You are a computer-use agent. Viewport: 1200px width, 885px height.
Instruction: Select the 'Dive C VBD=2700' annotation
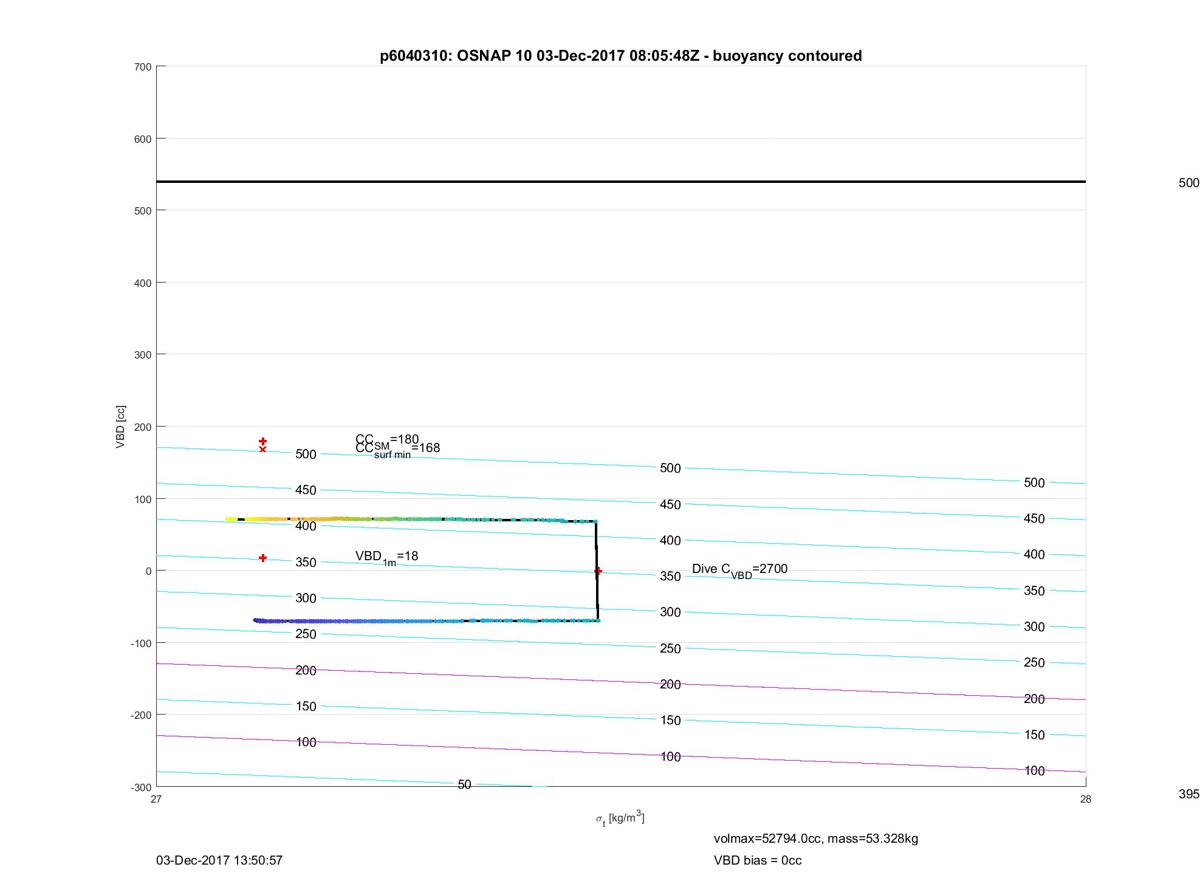(x=740, y=570)
